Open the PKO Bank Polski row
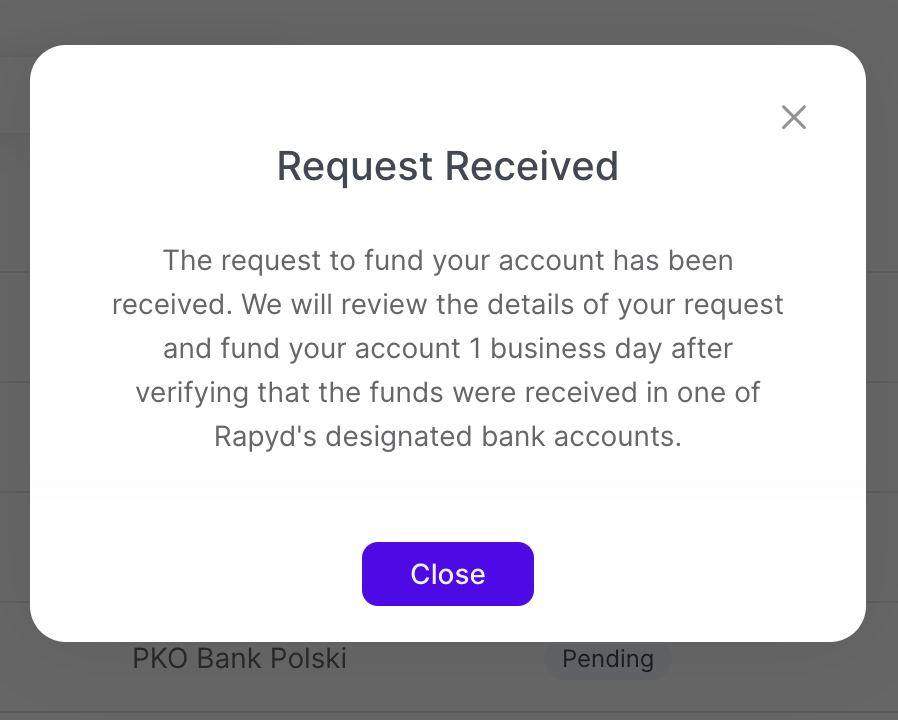Image resolution: width=898 pixels, height=720 pixels. (240, 659)
